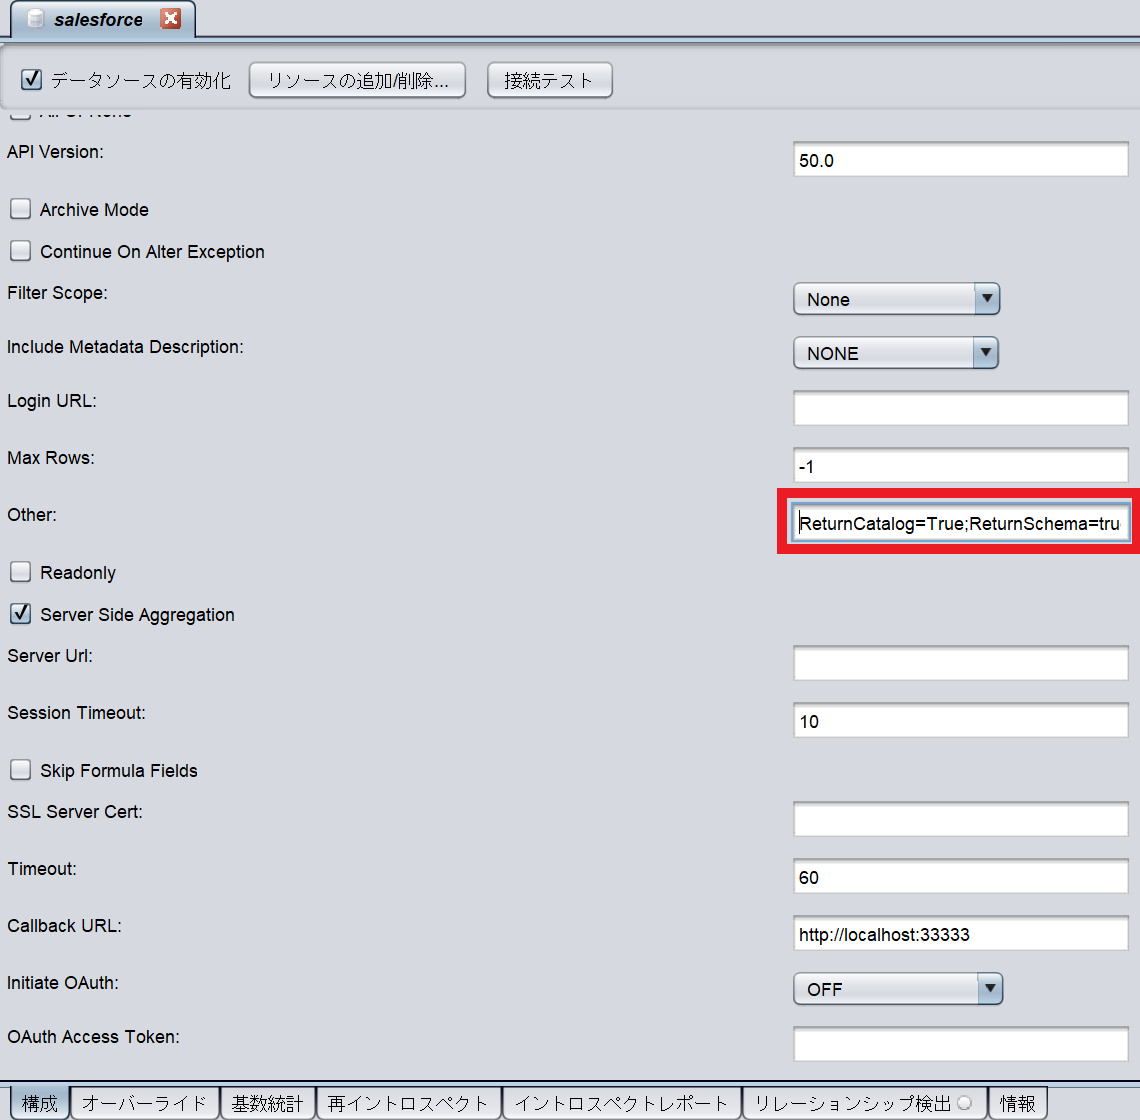Switch to 情報 tab
Screen dimensions: 1140x1120
1018,1103
